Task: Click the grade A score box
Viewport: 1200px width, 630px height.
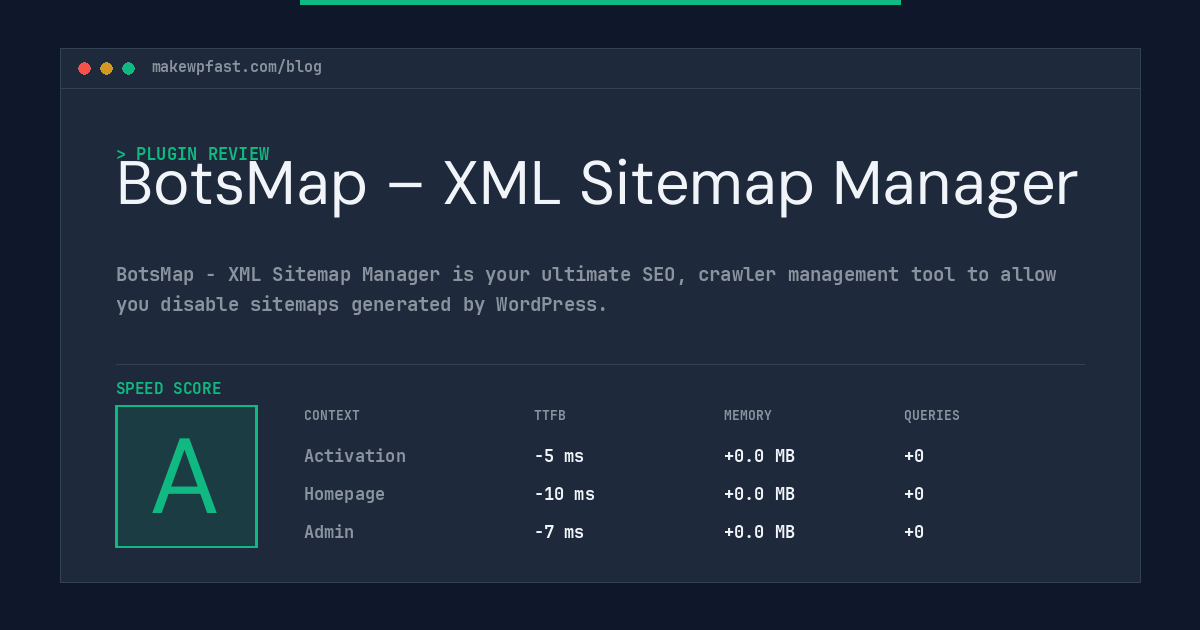Action: tap(186, 476)
